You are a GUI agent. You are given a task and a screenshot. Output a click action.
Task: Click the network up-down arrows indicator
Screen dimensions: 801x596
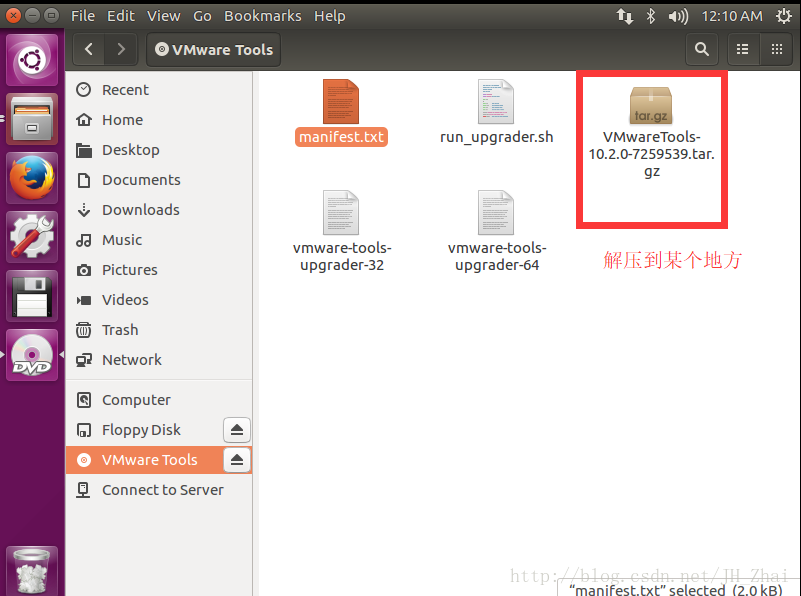click(624, 16)
